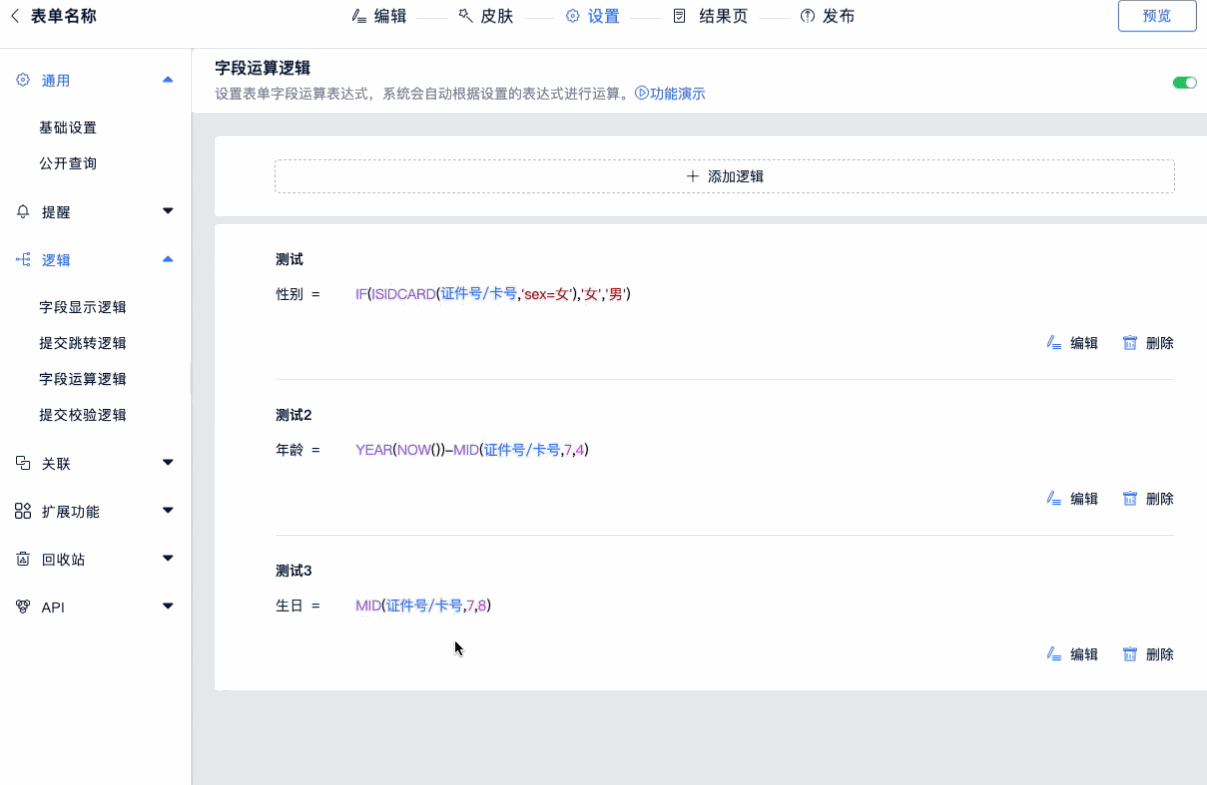Click the delete trash icon for 测试3
The image size is (1207, 785).
[x=1130, y=655]
